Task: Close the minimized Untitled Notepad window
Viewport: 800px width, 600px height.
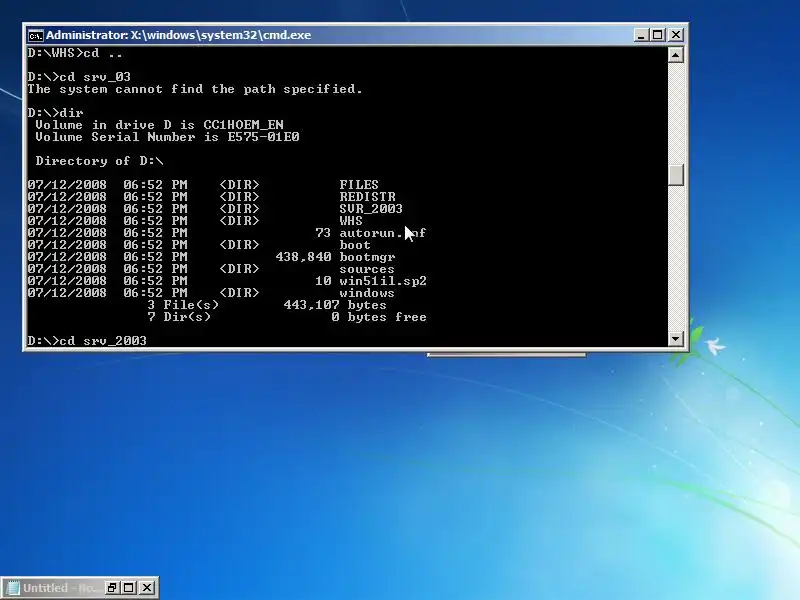Action: pos(147,588)
